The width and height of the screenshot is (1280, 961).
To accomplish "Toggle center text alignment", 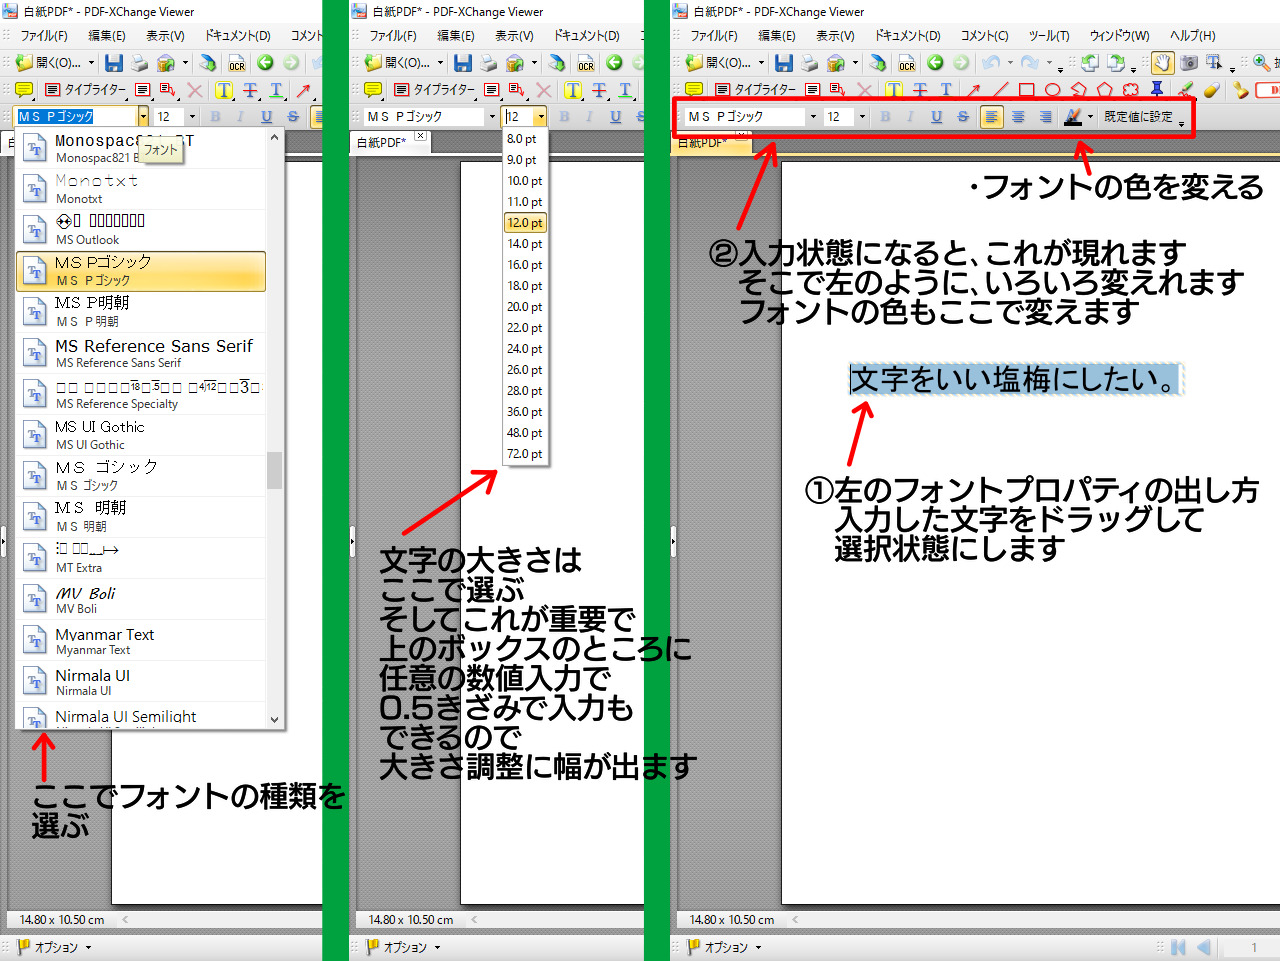I will [x=1018, y=117].
